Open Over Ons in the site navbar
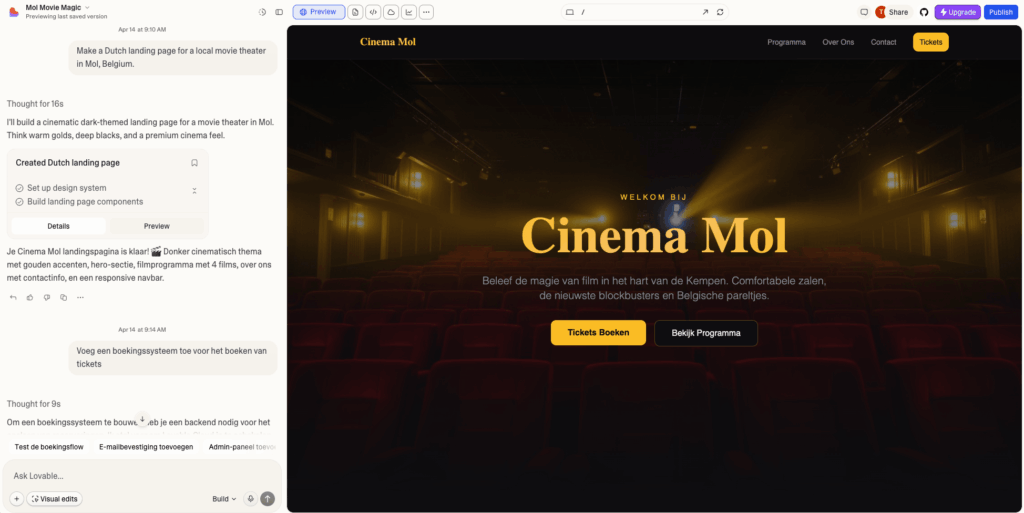1024x513 pixels. tap(838, 42)
